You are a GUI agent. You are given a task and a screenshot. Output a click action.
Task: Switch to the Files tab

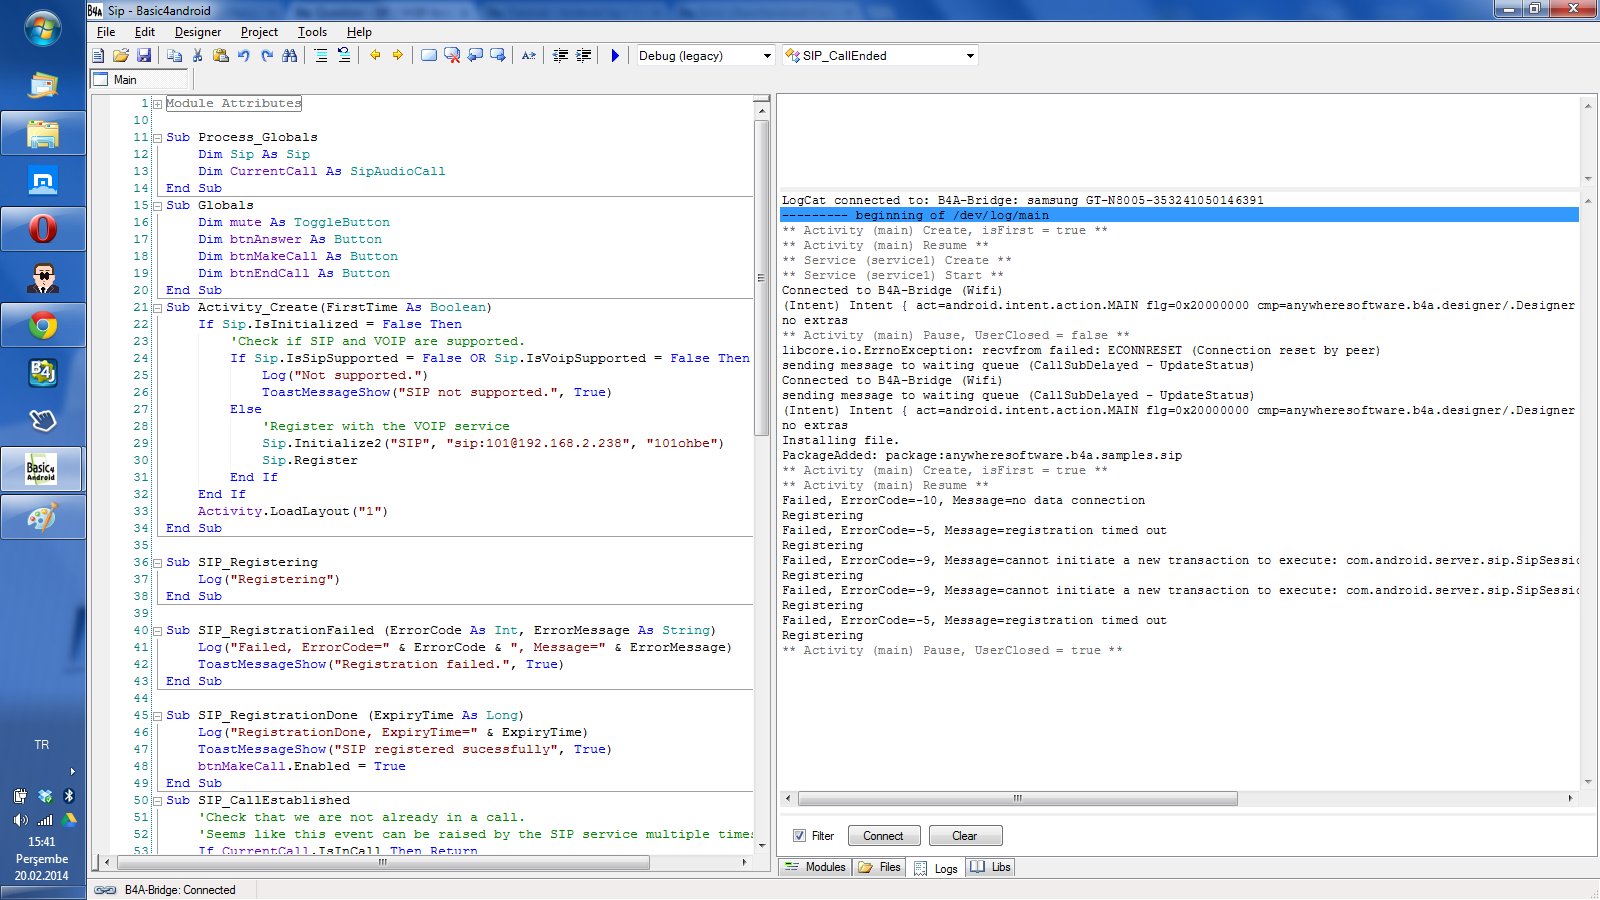880,867
